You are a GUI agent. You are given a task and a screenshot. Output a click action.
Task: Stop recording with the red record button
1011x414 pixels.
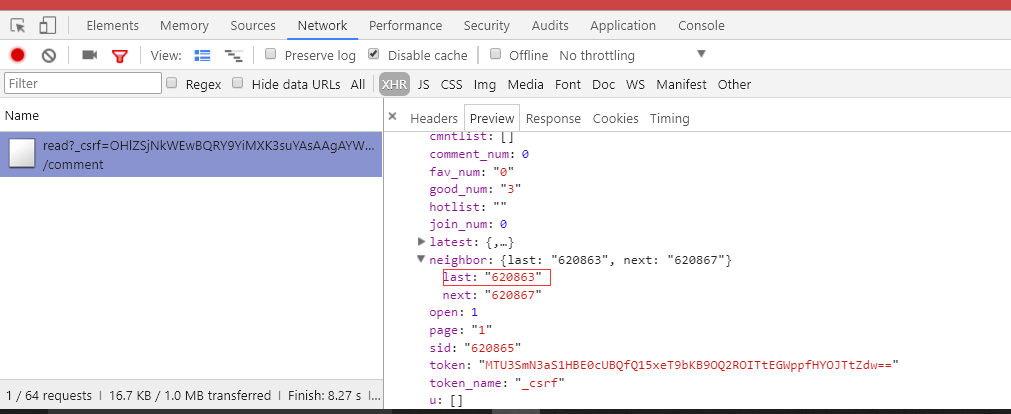pos(17,55)
